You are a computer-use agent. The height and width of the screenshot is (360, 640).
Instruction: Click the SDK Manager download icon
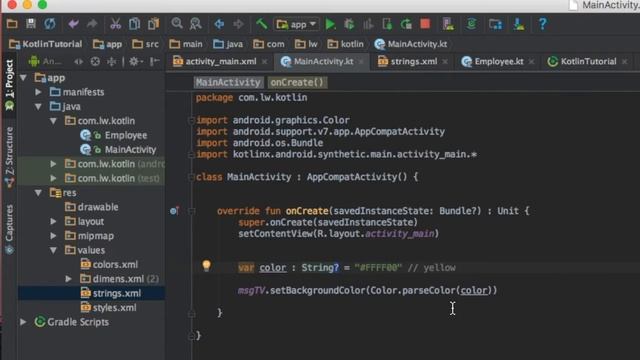tap(519, 24)
